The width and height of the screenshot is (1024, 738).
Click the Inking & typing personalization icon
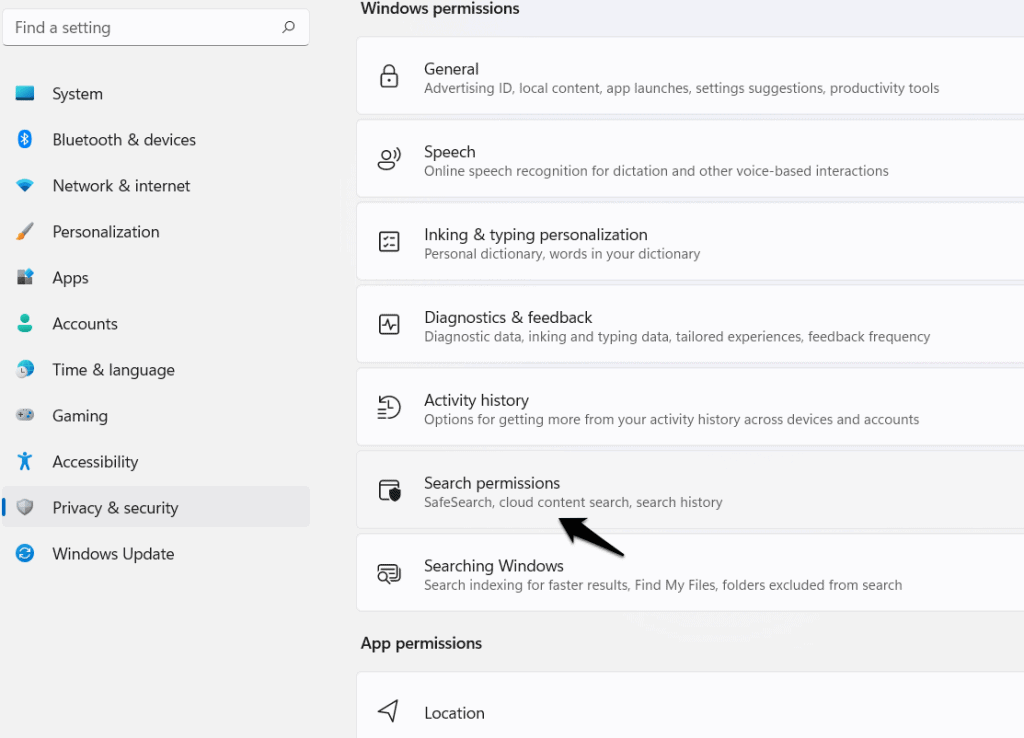coord(389,242)
